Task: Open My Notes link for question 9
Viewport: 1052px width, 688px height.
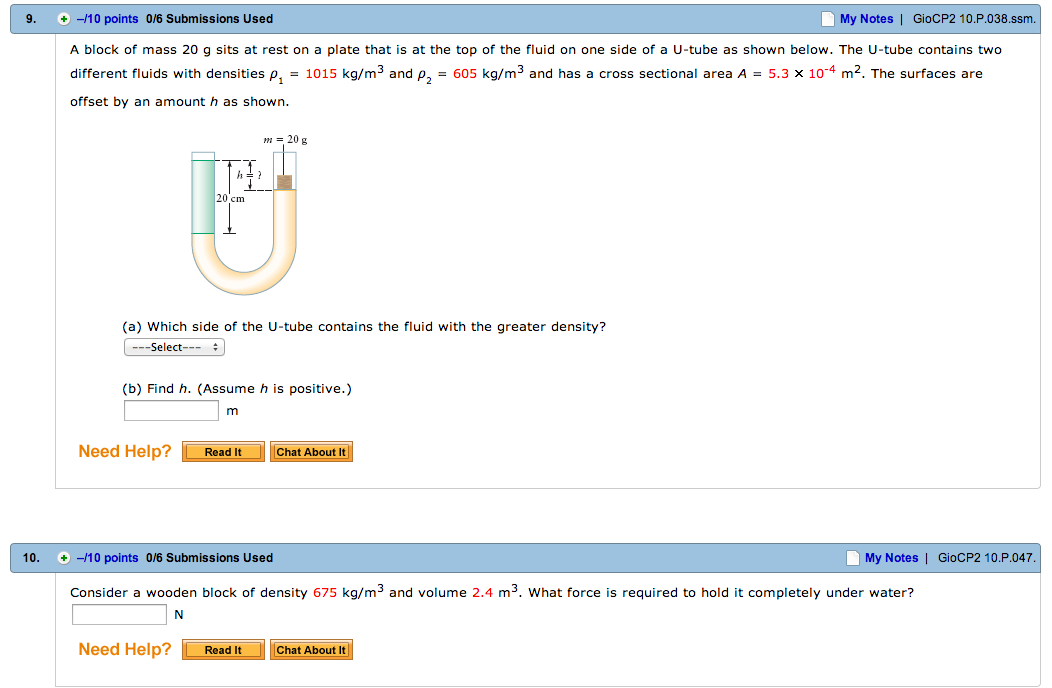Action: (866, 19)
